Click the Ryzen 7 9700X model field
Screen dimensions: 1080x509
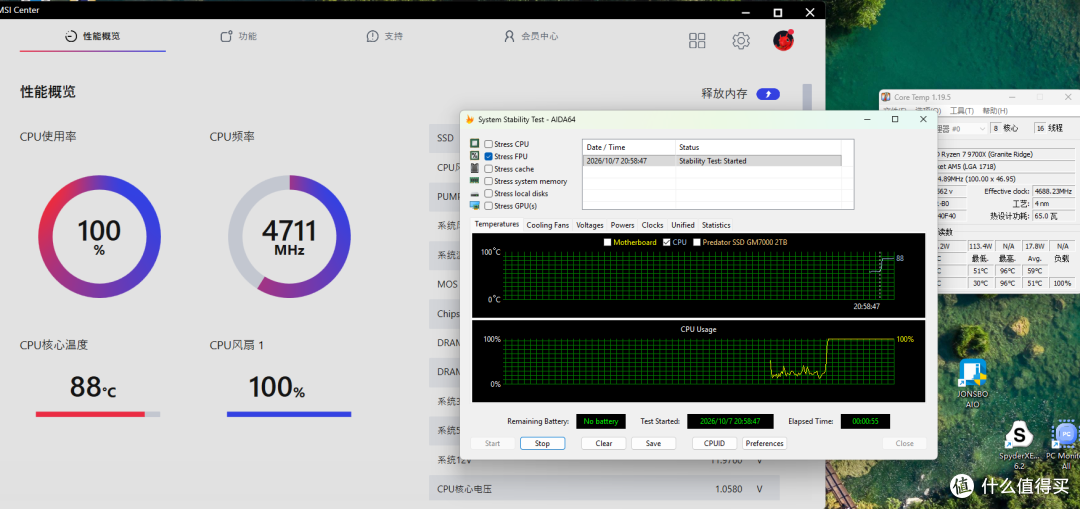pyautogui.click(x=1007, y=154)
